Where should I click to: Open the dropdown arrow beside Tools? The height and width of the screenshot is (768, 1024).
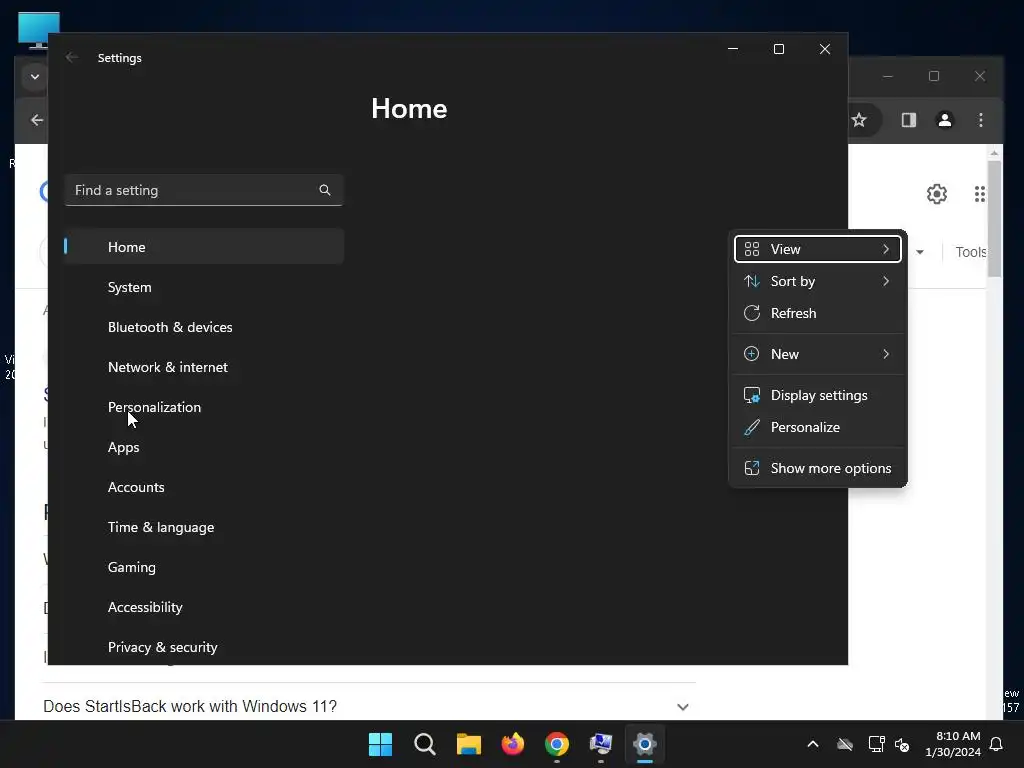(920, 252)
